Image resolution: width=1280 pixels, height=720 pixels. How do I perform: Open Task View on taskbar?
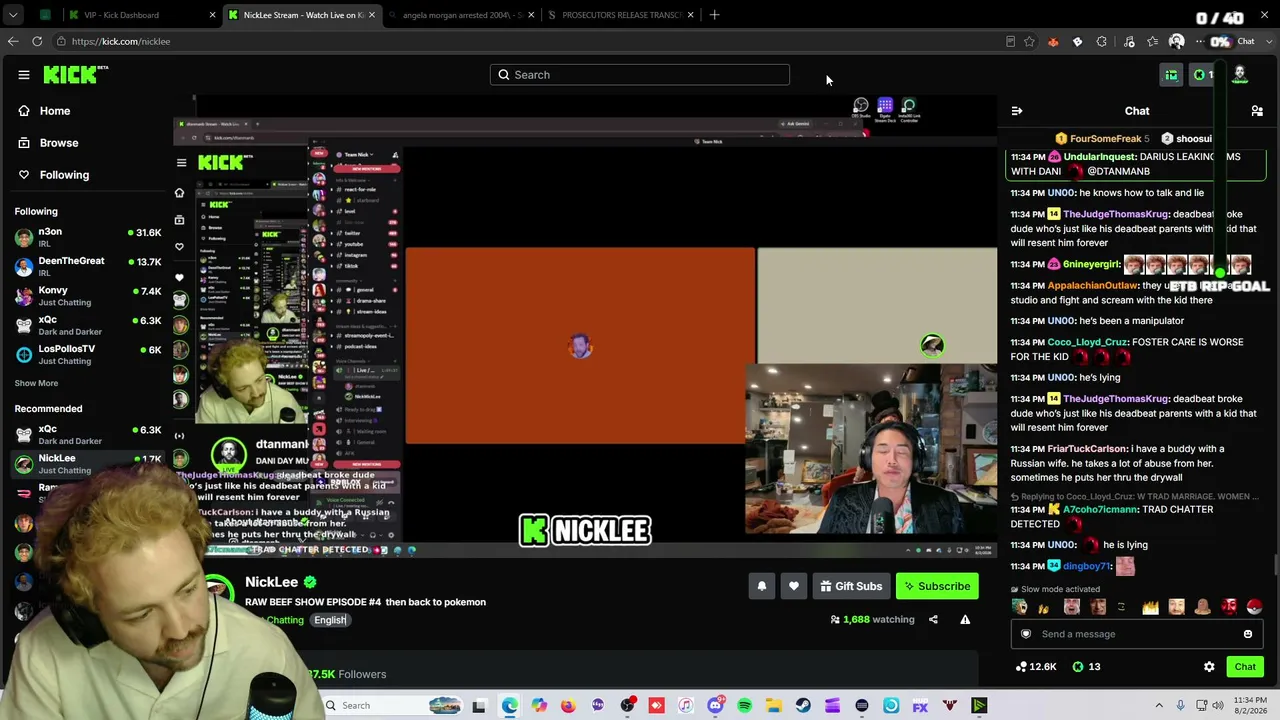[x=479, y=706]
